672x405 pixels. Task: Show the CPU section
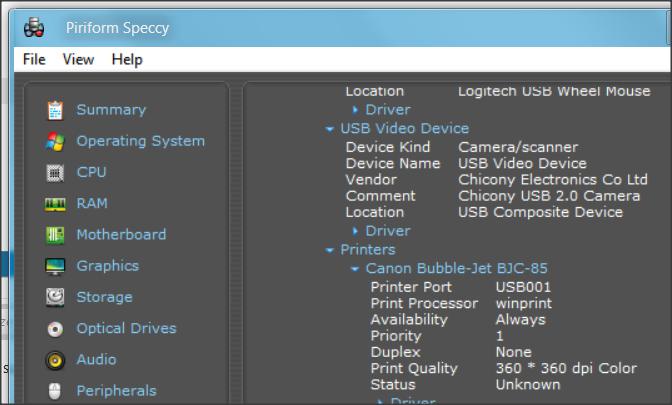[x=91, y=172]
